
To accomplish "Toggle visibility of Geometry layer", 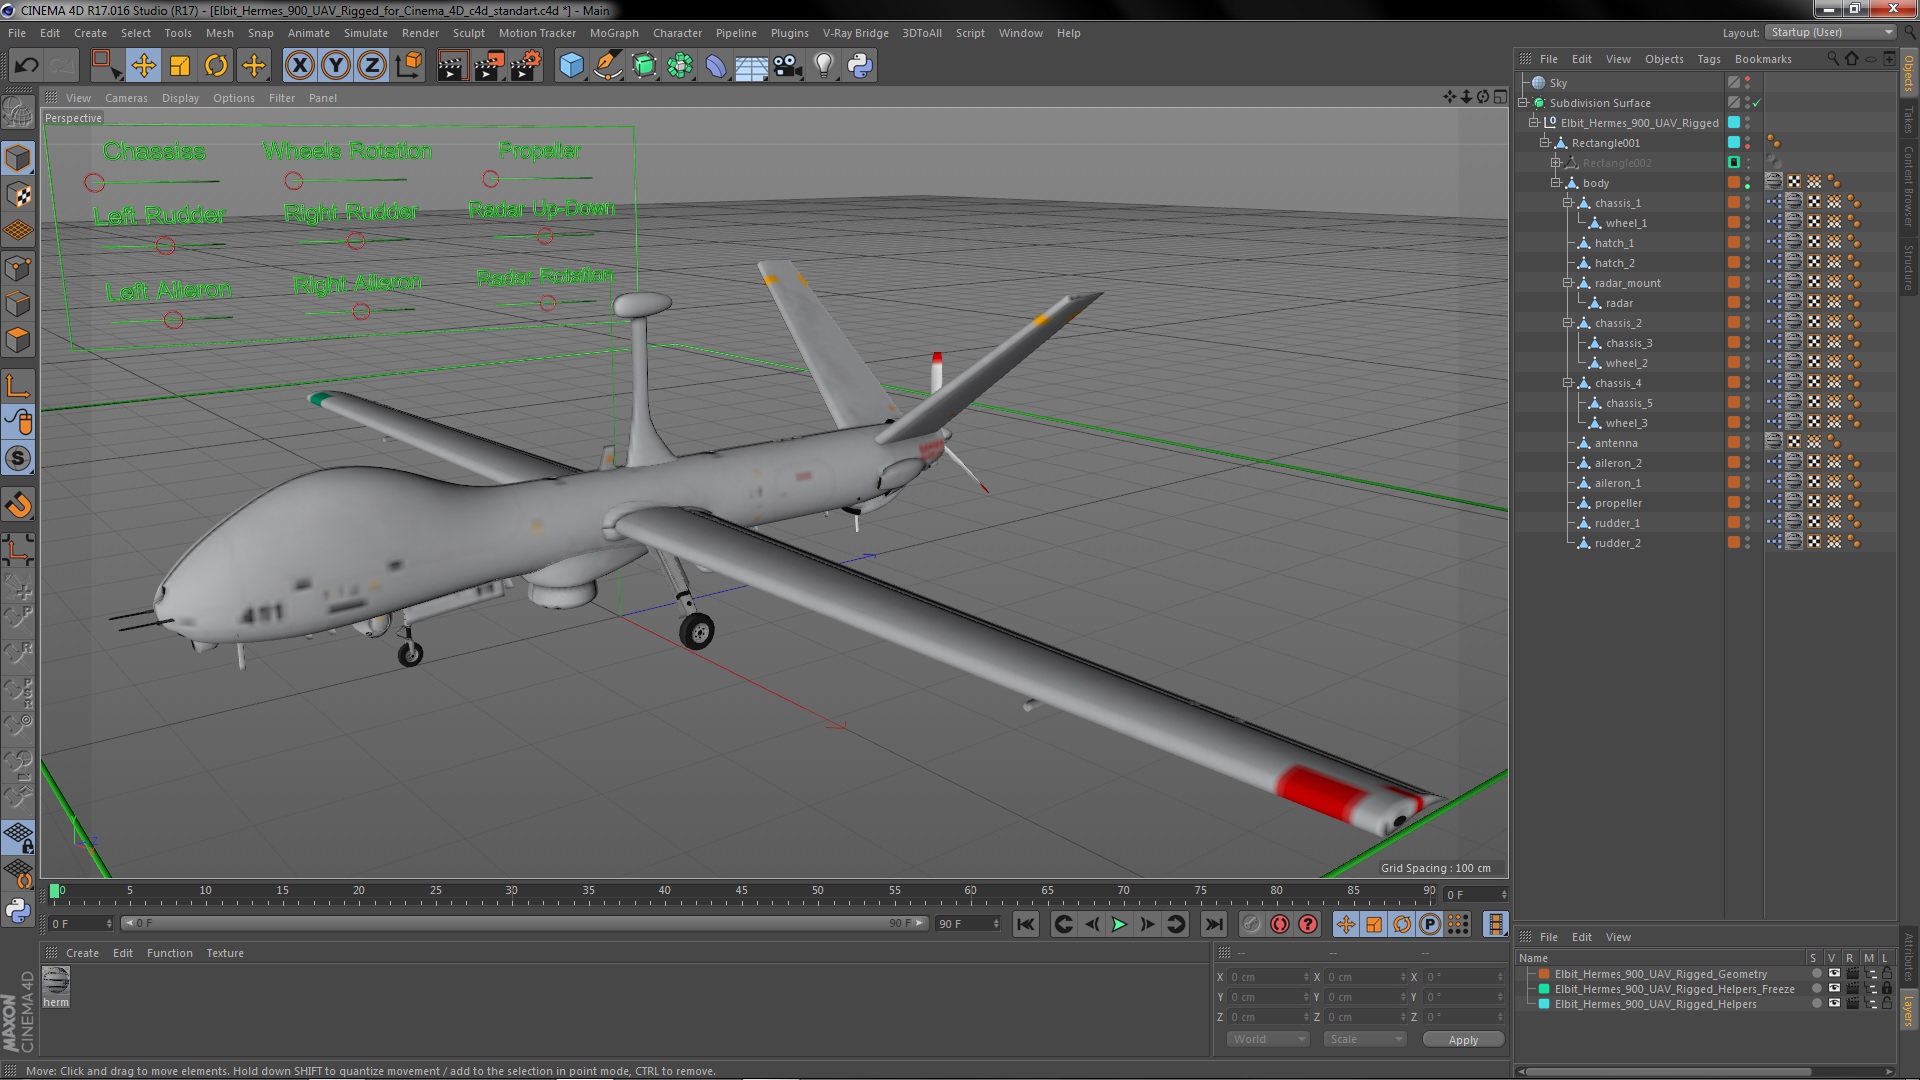I will pos(1834,973).
